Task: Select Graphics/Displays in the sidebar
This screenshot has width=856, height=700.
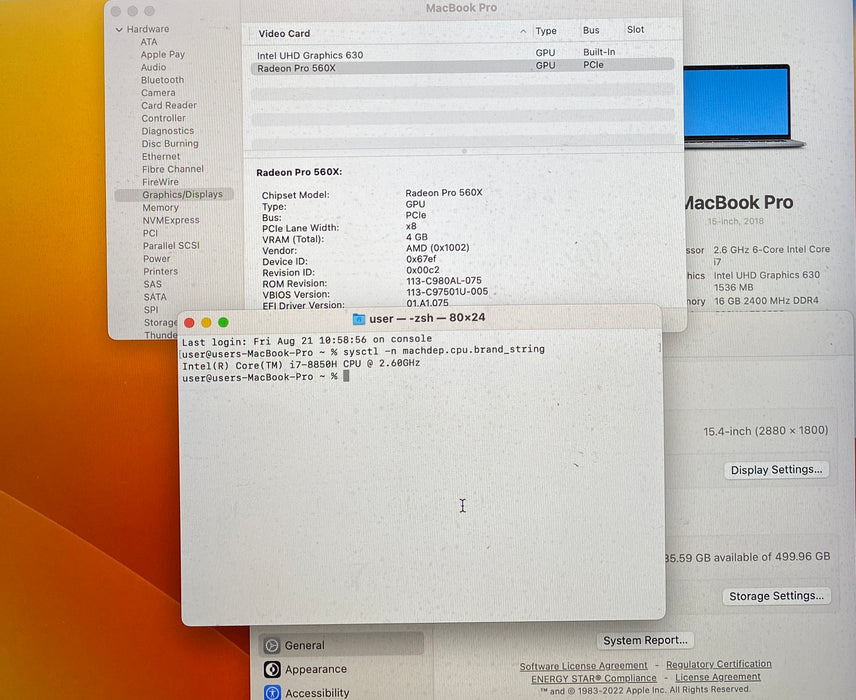Action: (174, 194)
